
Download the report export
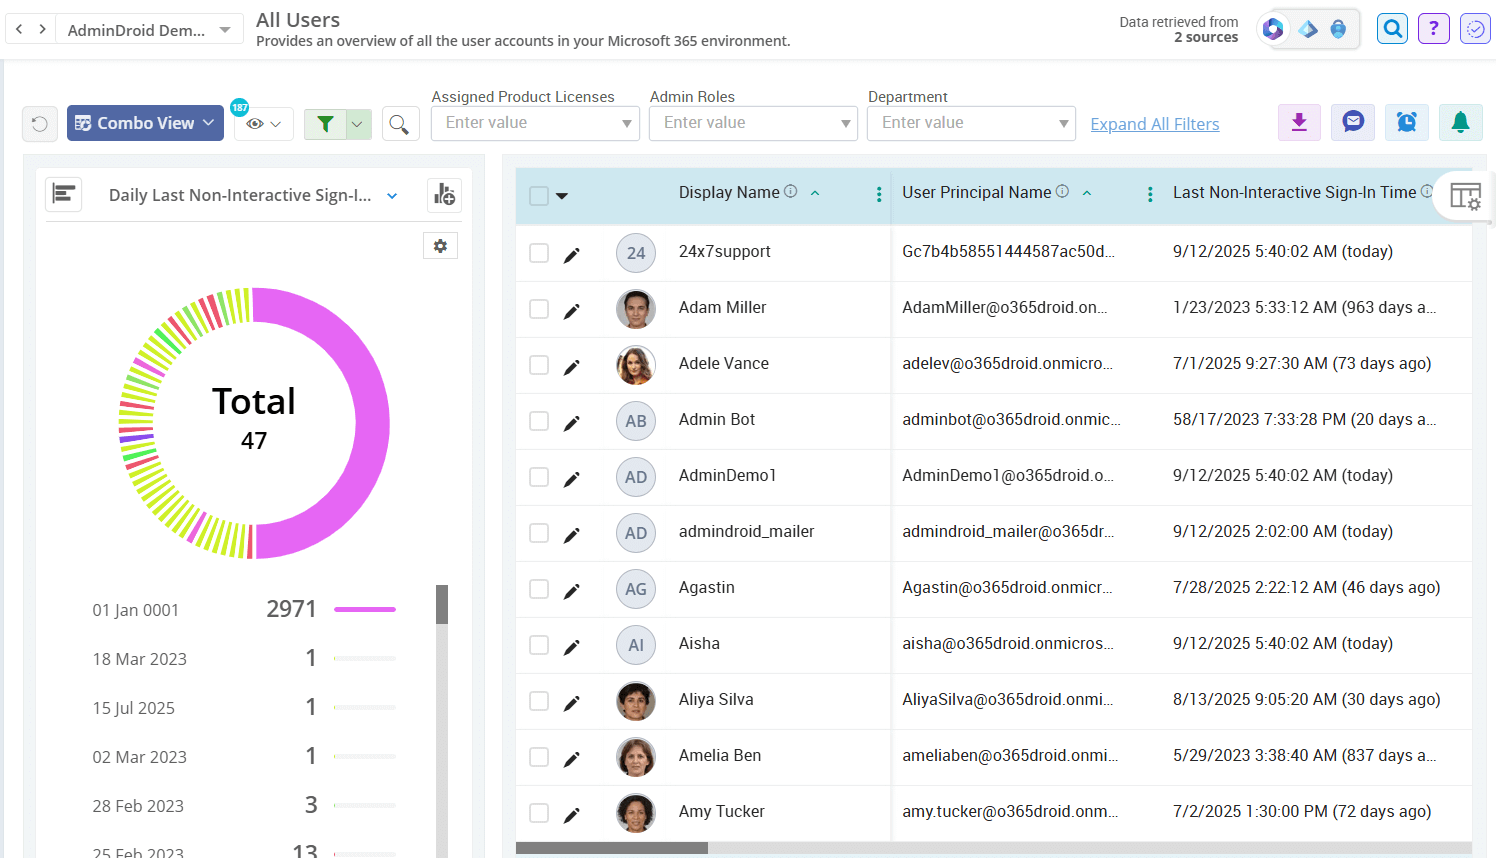tap(1299, 121)
